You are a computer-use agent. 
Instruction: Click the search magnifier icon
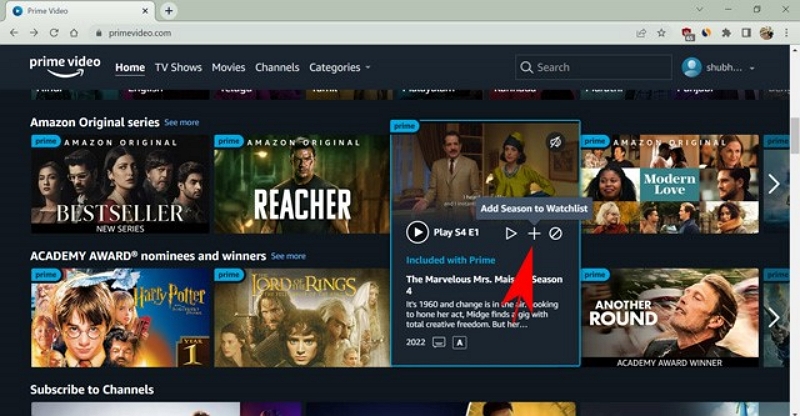coord(526,67)
